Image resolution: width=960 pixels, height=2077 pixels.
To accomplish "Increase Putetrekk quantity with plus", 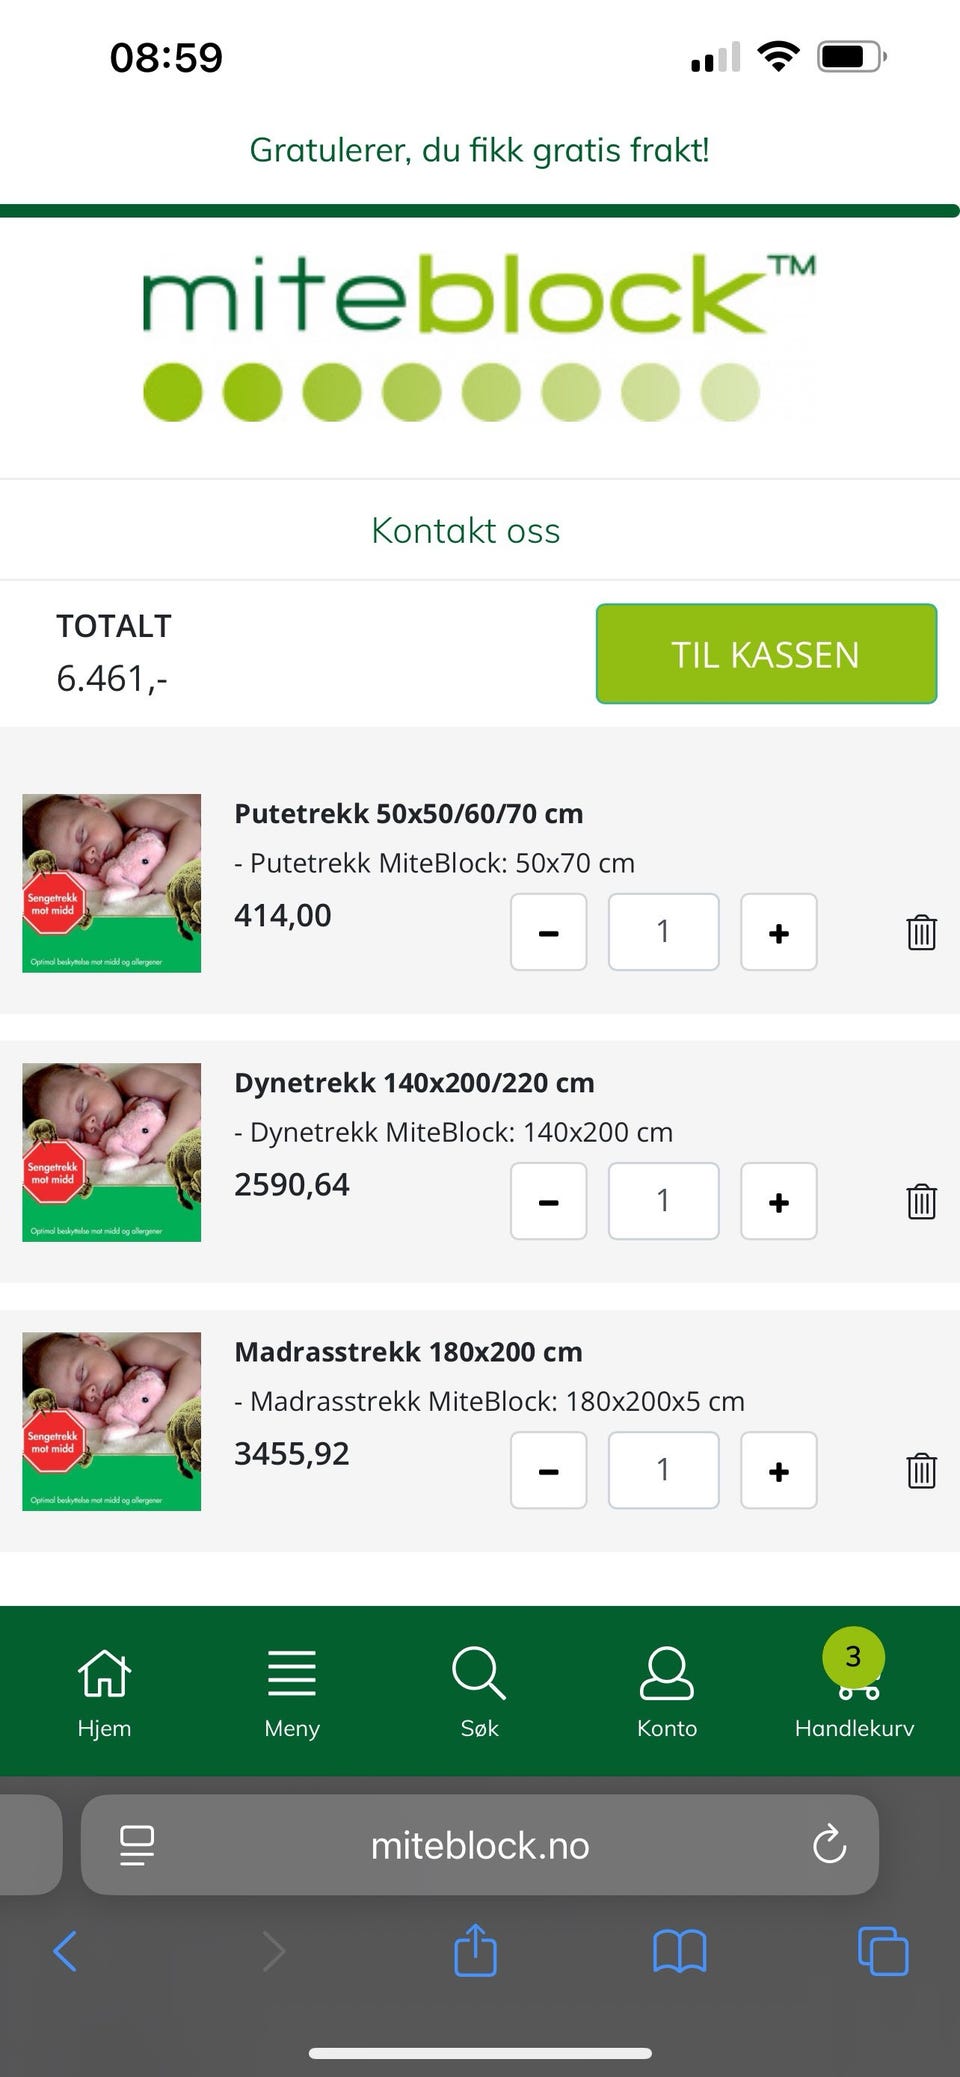I will (x=778, y=932).
